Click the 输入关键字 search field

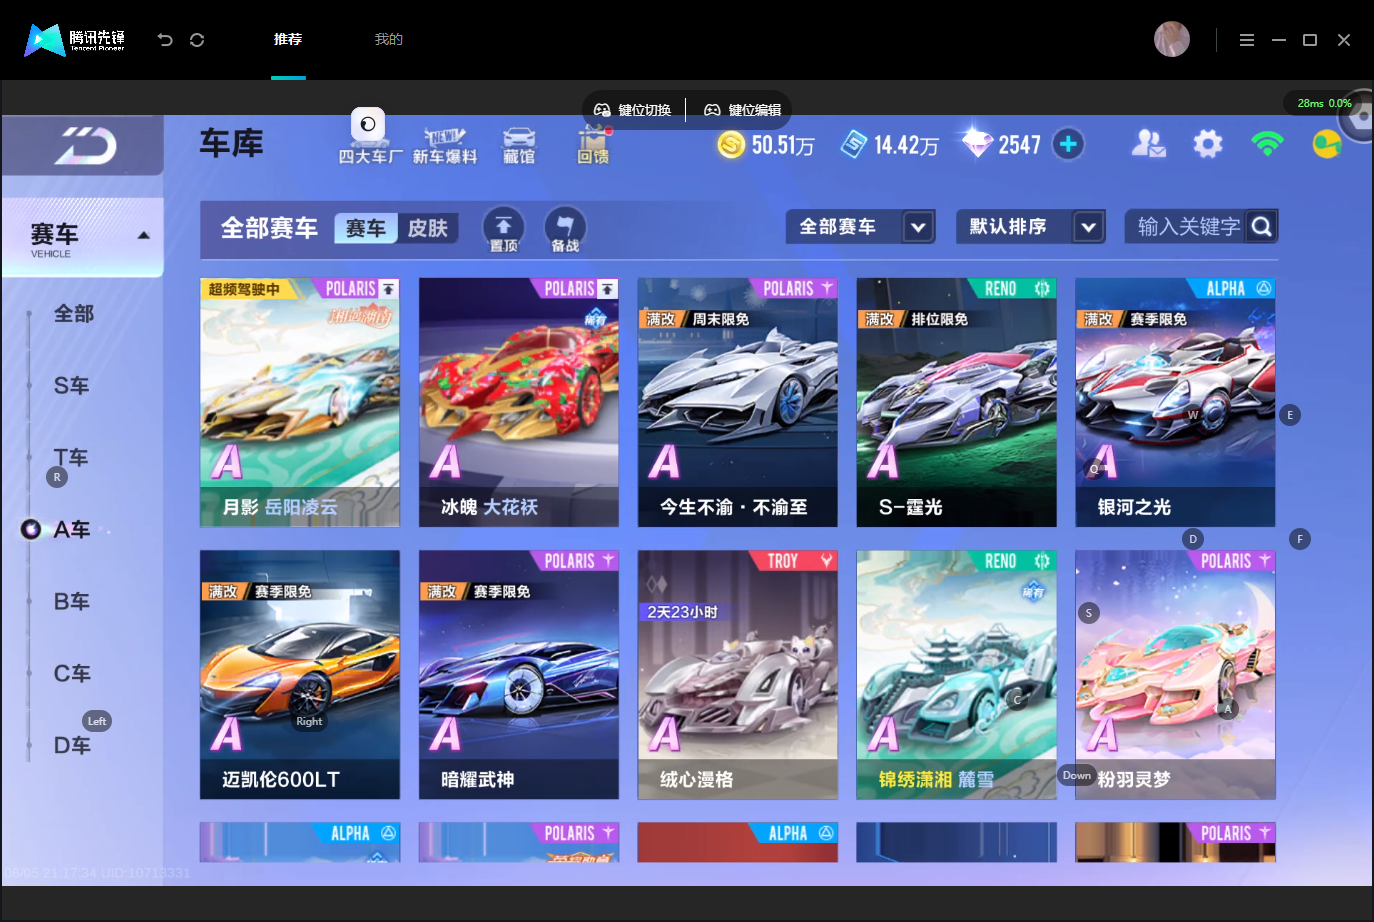point(1187,227)
